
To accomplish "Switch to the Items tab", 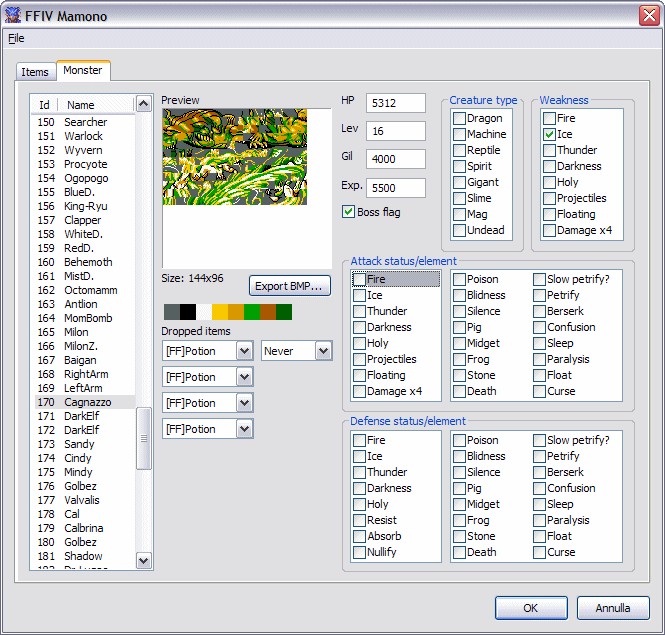I will 35,72.
